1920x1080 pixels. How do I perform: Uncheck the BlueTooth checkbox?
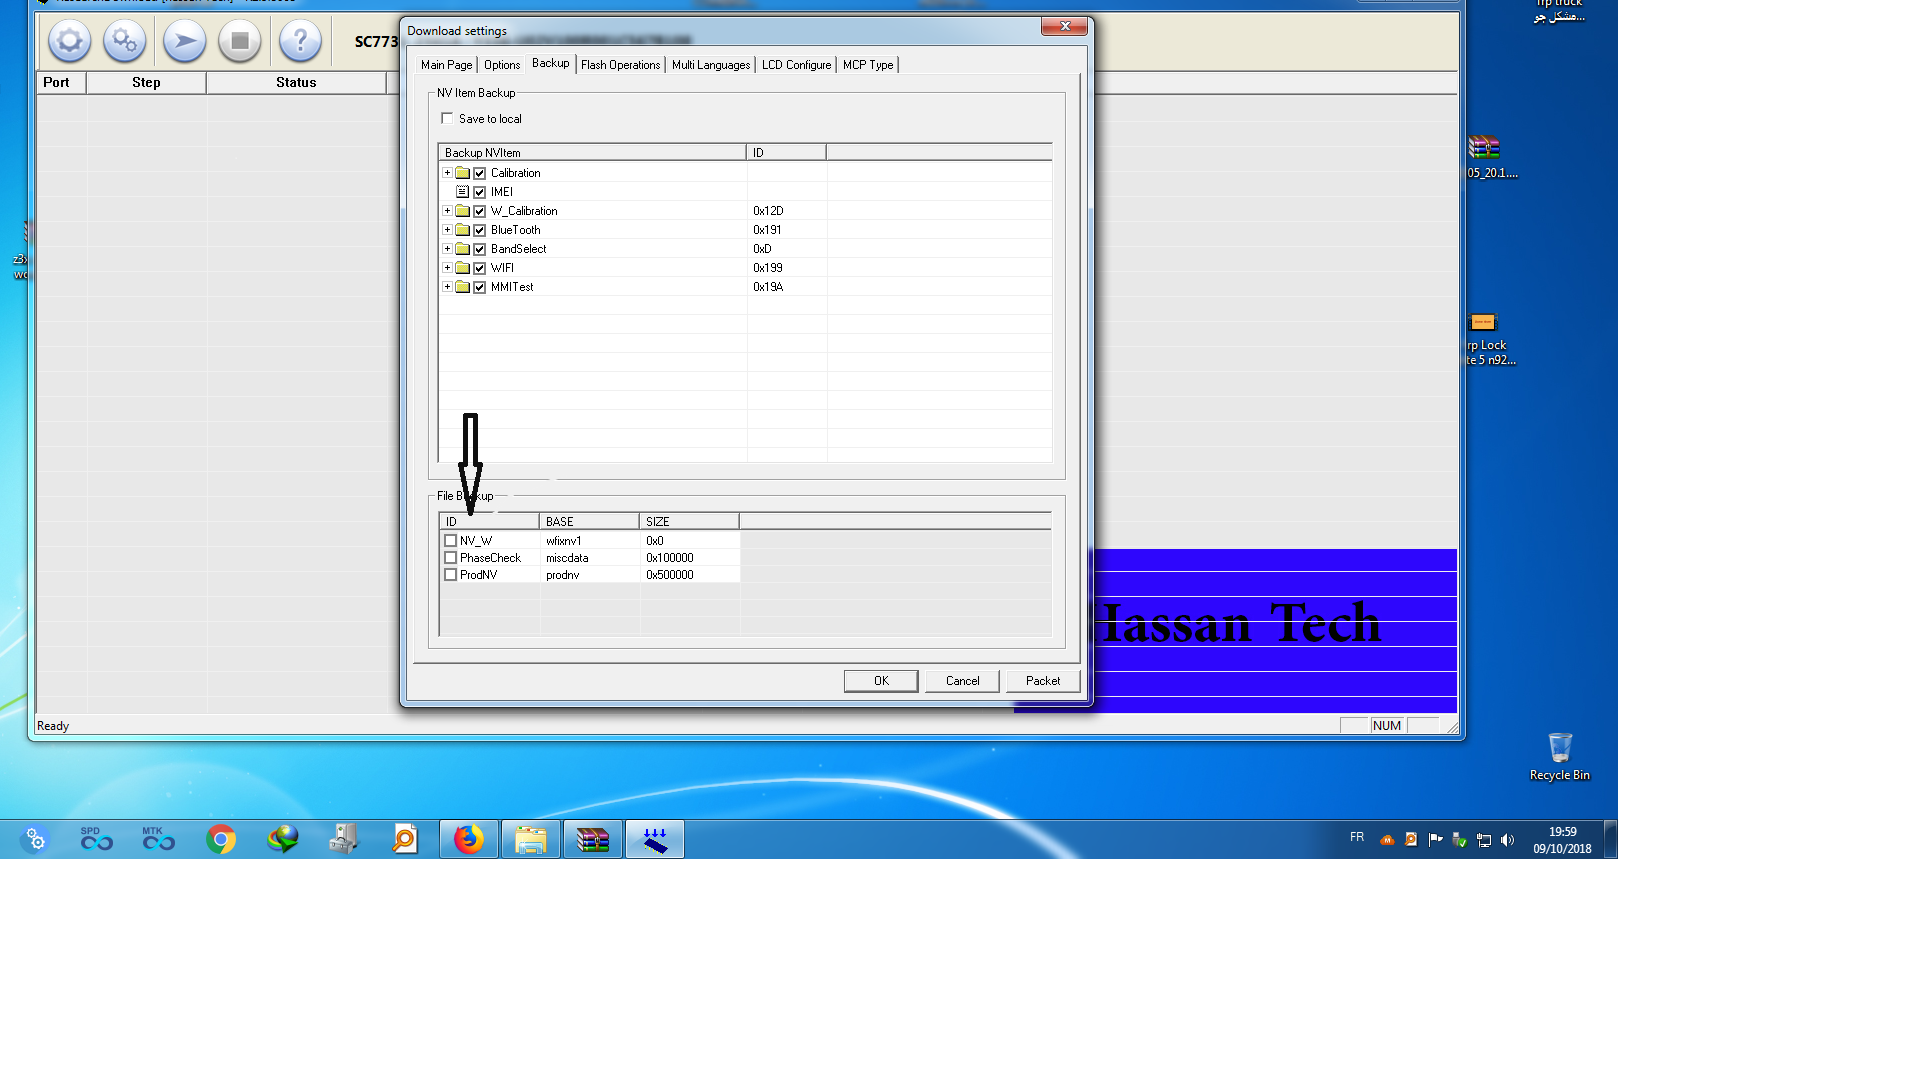[480, 230]
